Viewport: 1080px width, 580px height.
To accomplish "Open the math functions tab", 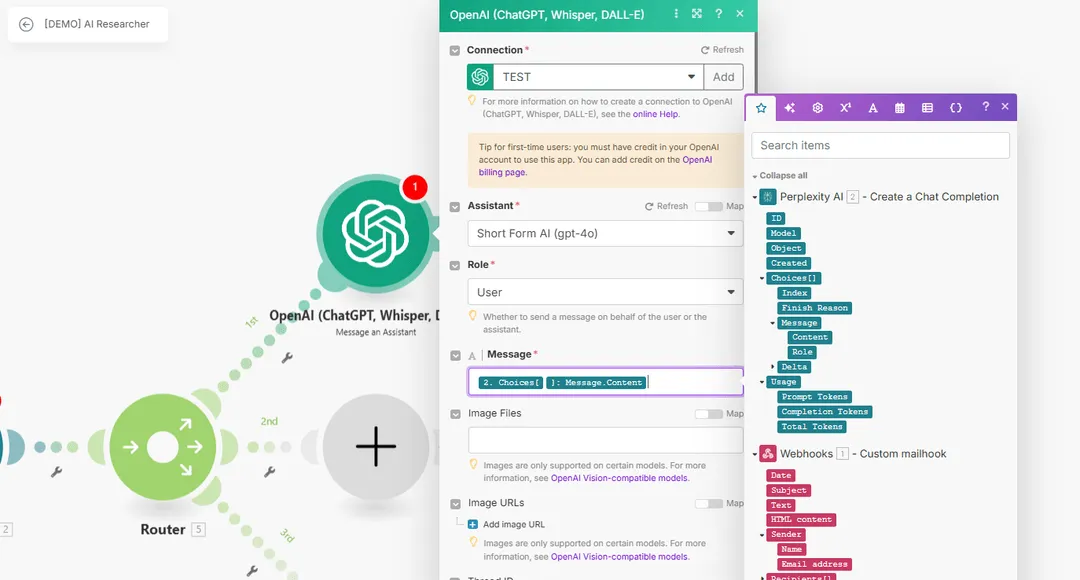I will [x=845, y=107].
